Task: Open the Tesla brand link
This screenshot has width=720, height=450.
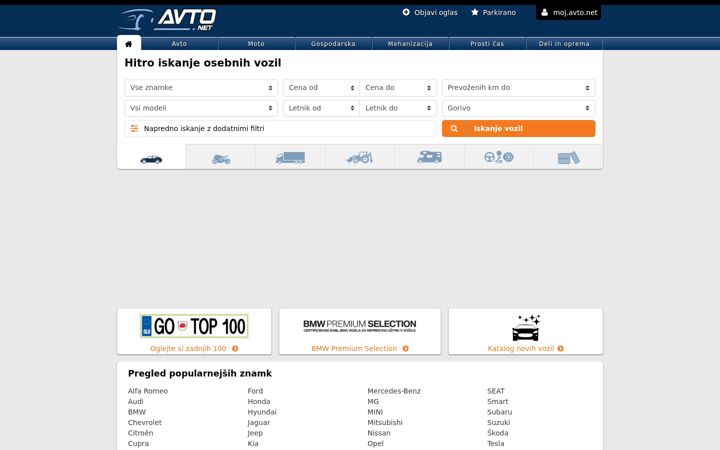Action: 496,444
